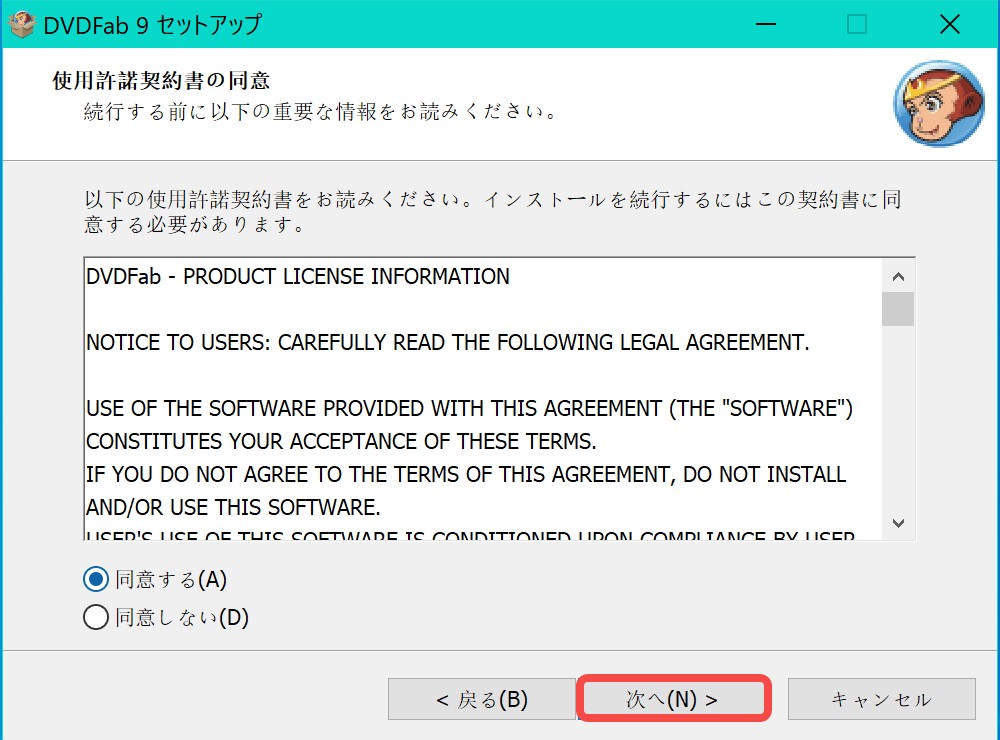
Task: Click the 'NOTICE TO USERS' license line
Action: [x=448, y=343]
